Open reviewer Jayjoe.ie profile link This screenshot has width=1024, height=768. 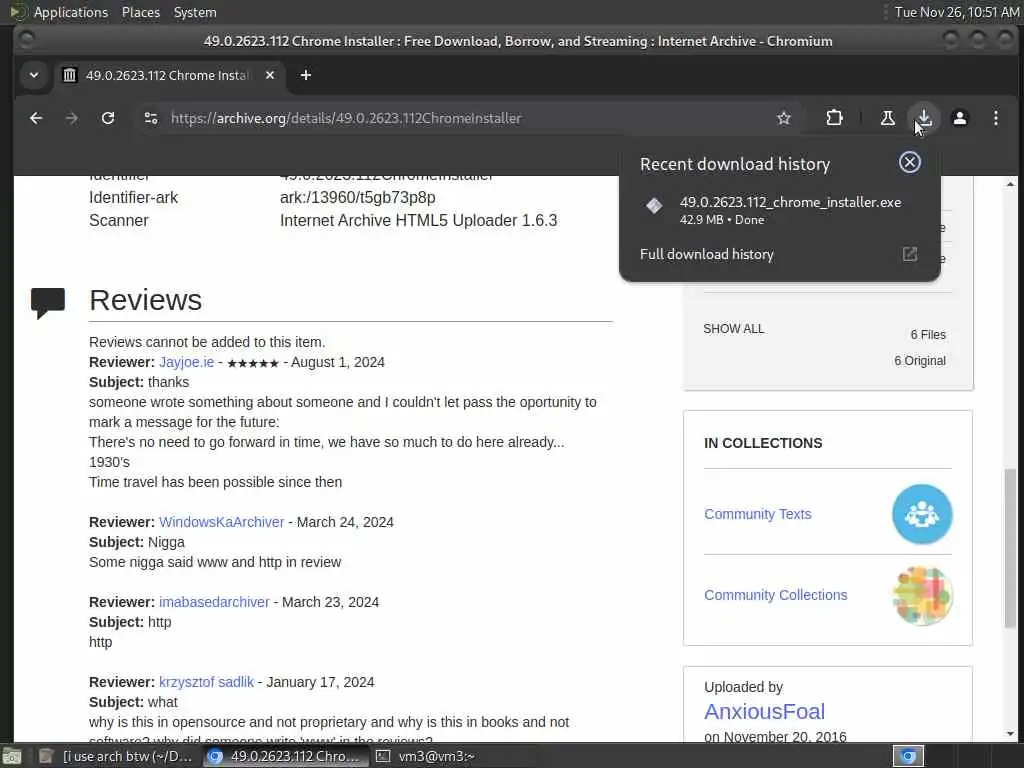click(186, 362)
